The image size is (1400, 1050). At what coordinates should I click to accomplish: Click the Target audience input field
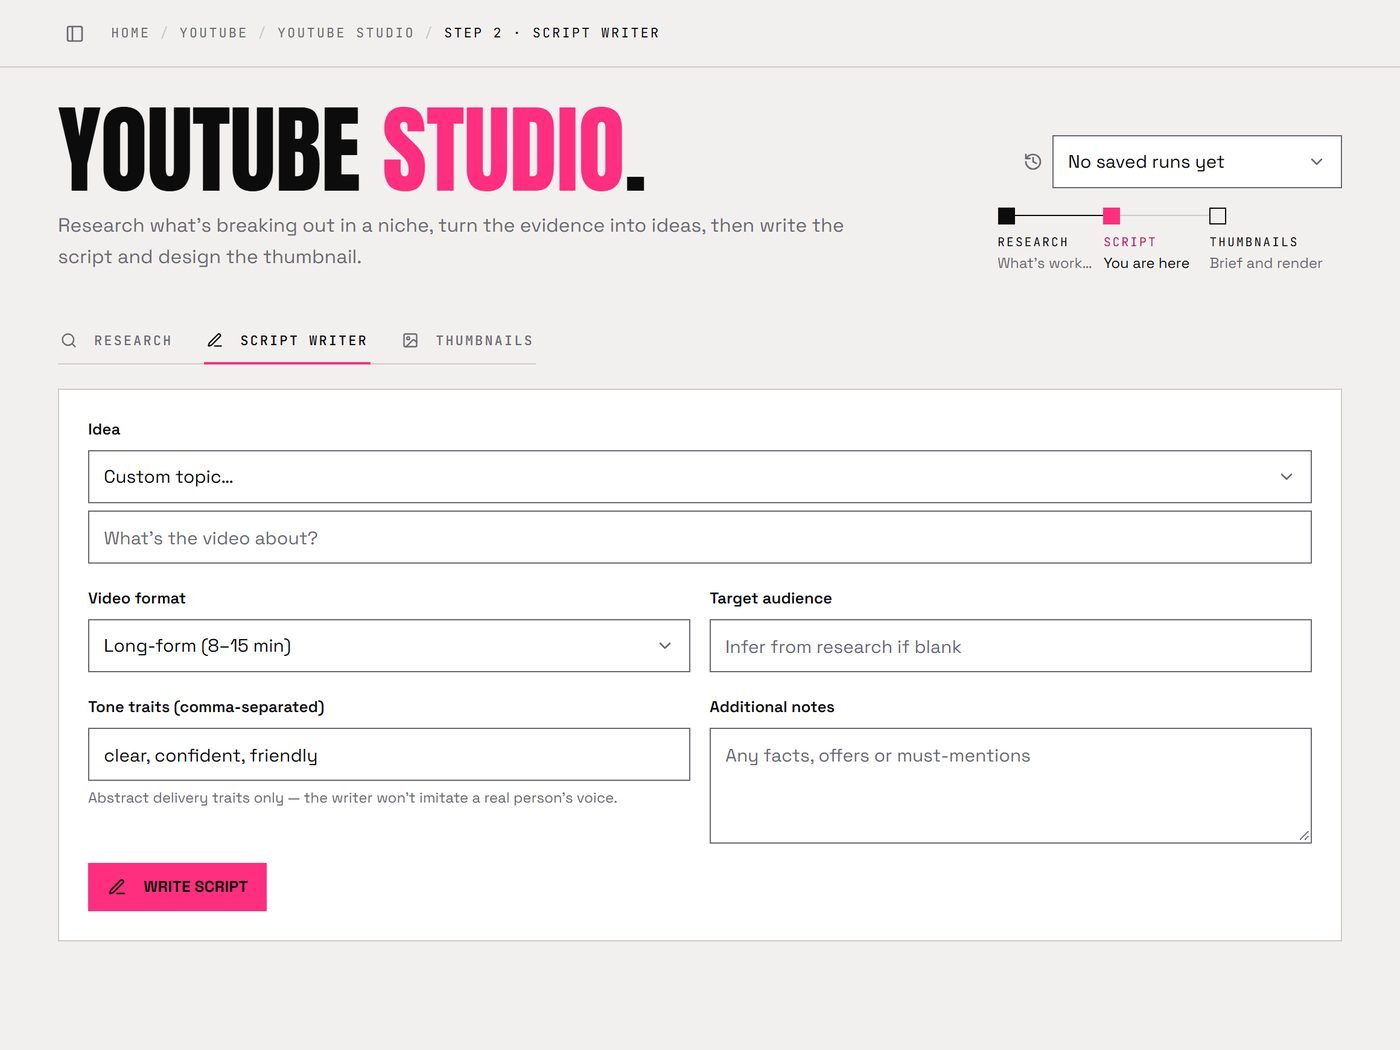click(x=1010, y=646)
